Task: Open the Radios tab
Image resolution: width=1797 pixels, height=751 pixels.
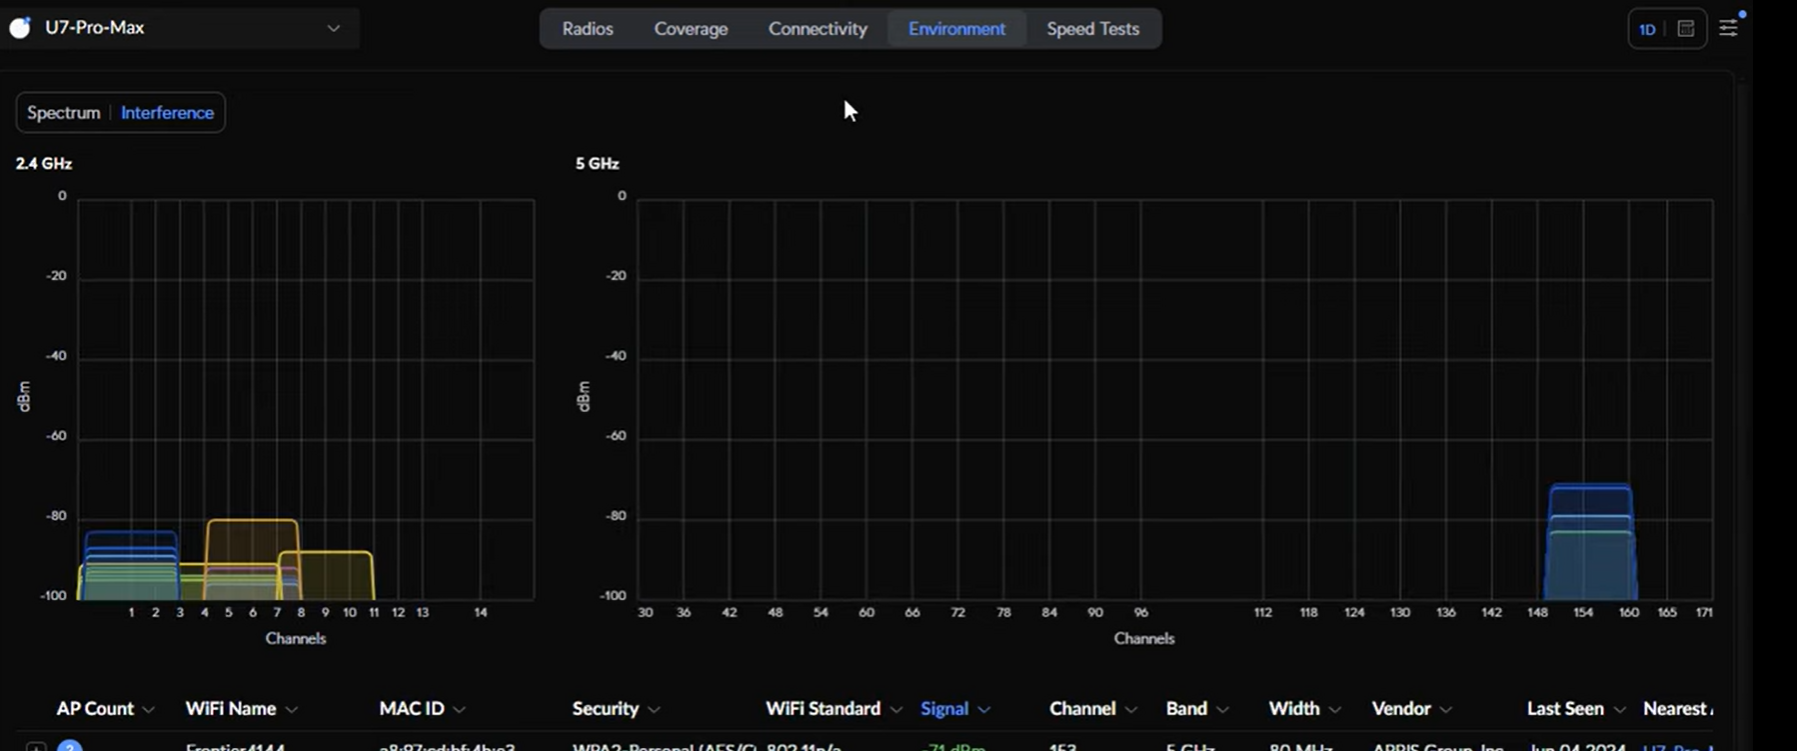Action: [587, 29]
